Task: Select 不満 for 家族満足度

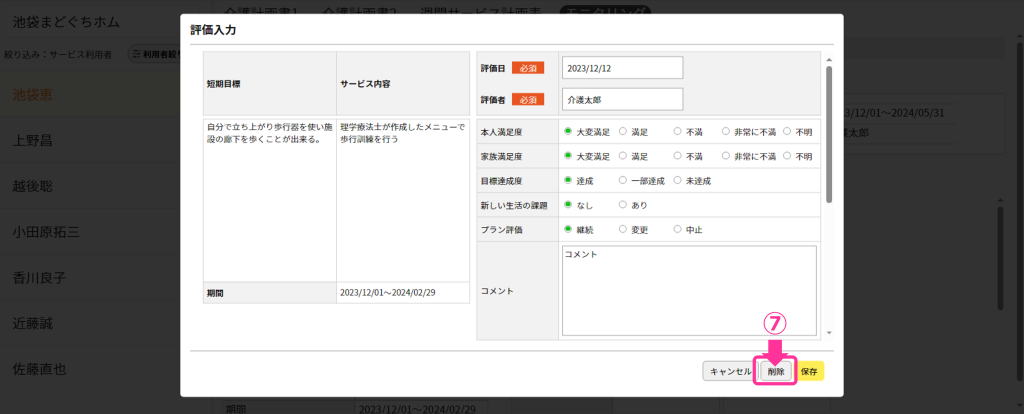Action: 678,157
